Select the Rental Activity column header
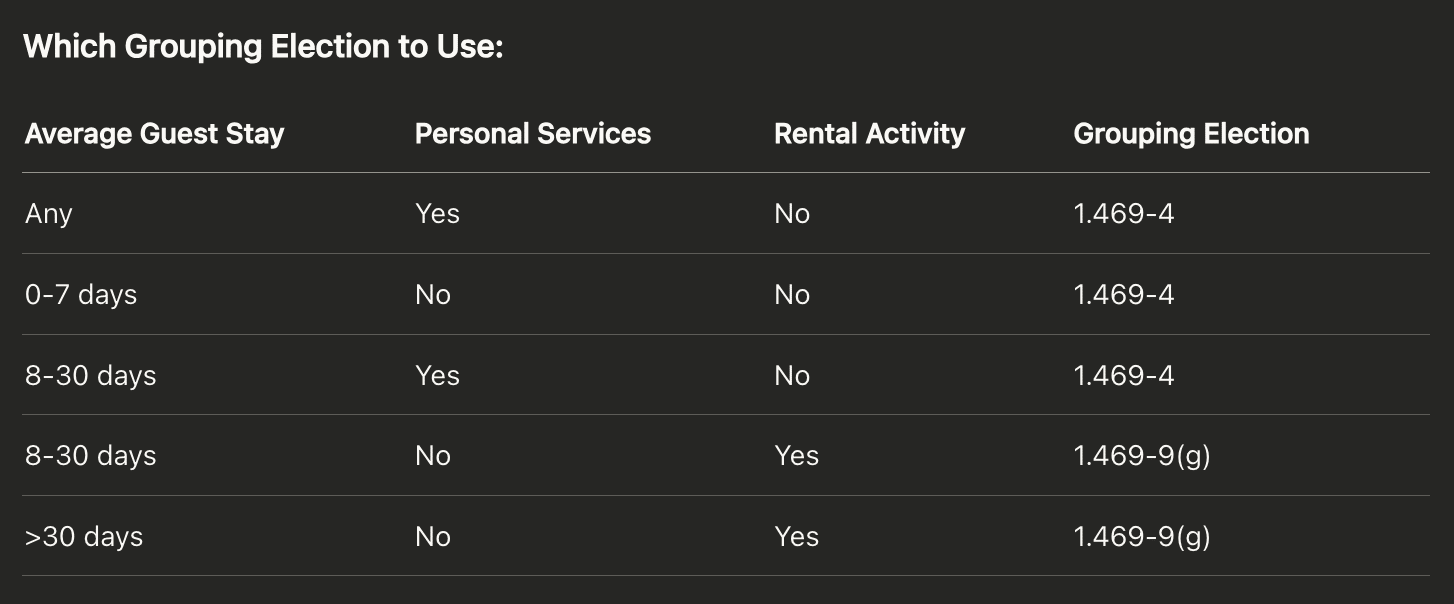This screenshot has height=604, width=1454. pos(869,134)
